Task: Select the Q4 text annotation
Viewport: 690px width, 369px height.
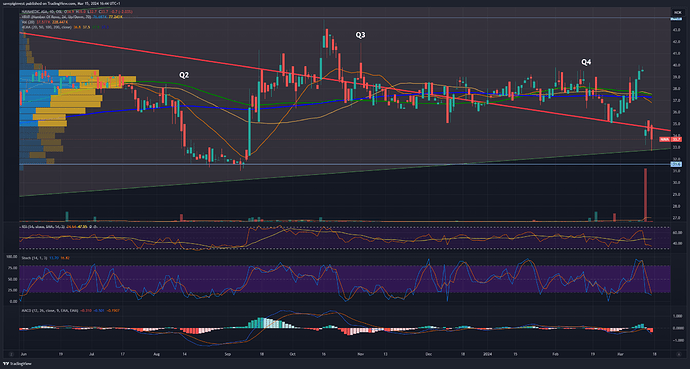Action: [586, 62]
